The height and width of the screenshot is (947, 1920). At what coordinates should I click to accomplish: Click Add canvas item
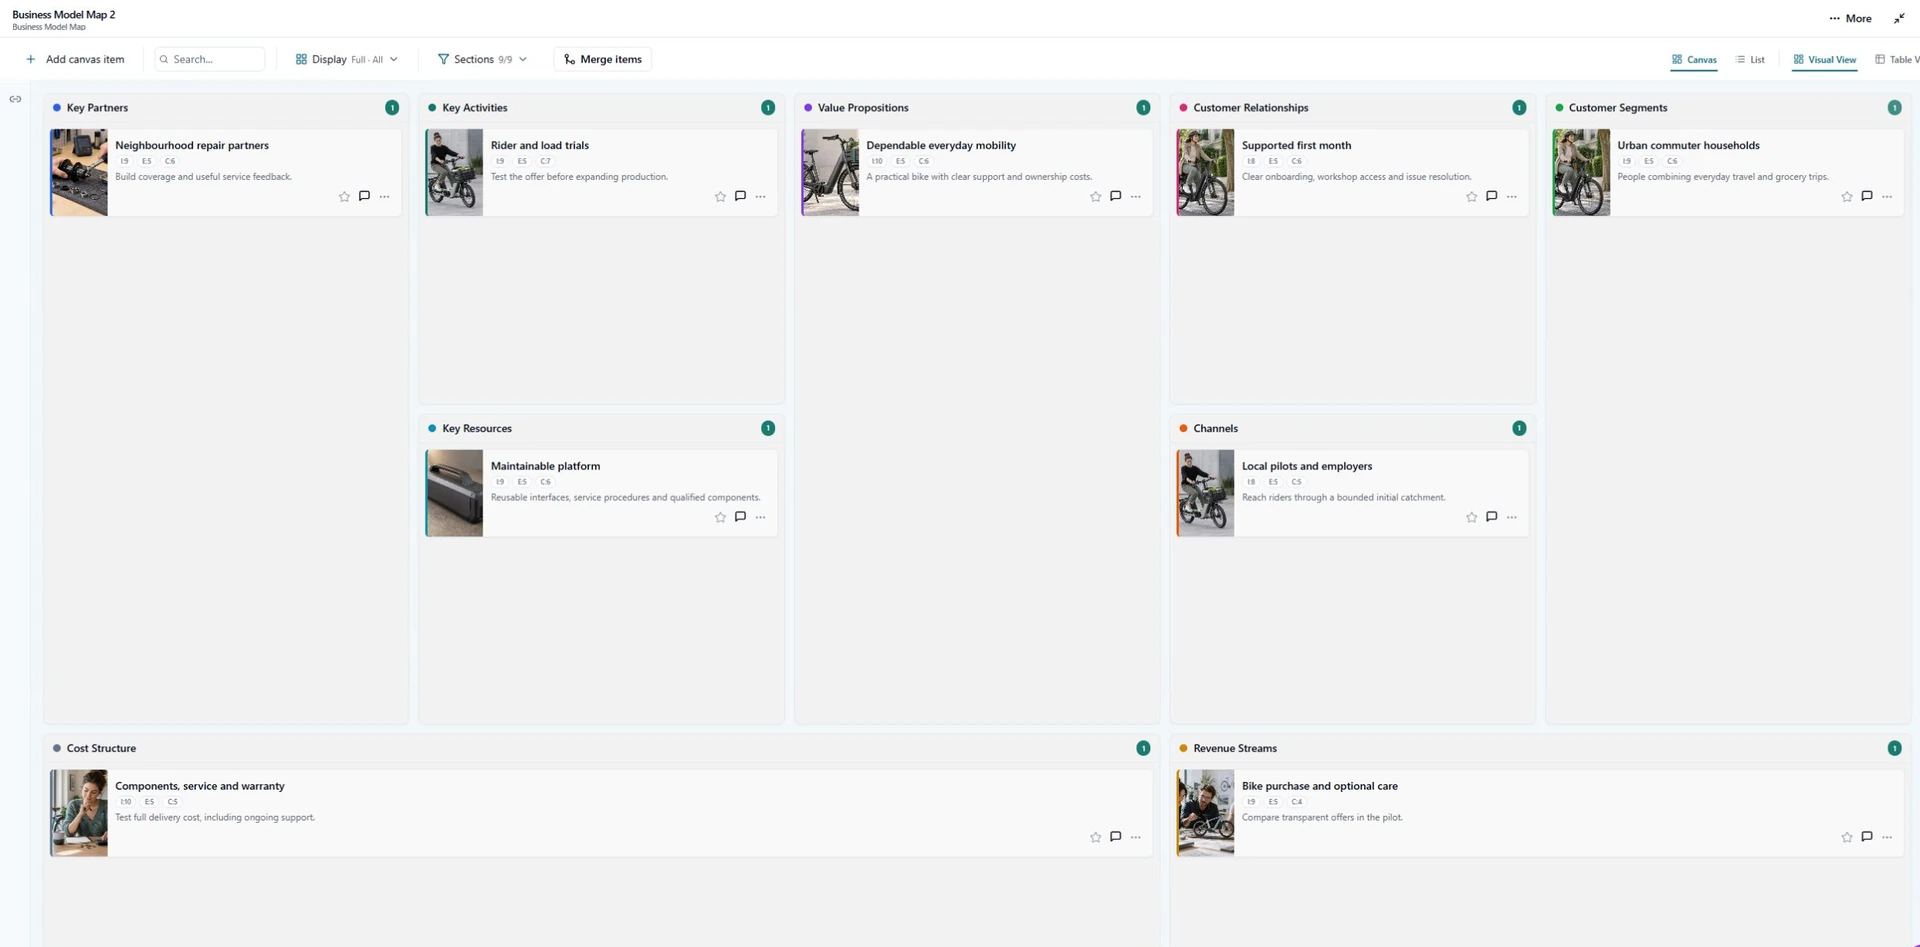click(75, 59)
